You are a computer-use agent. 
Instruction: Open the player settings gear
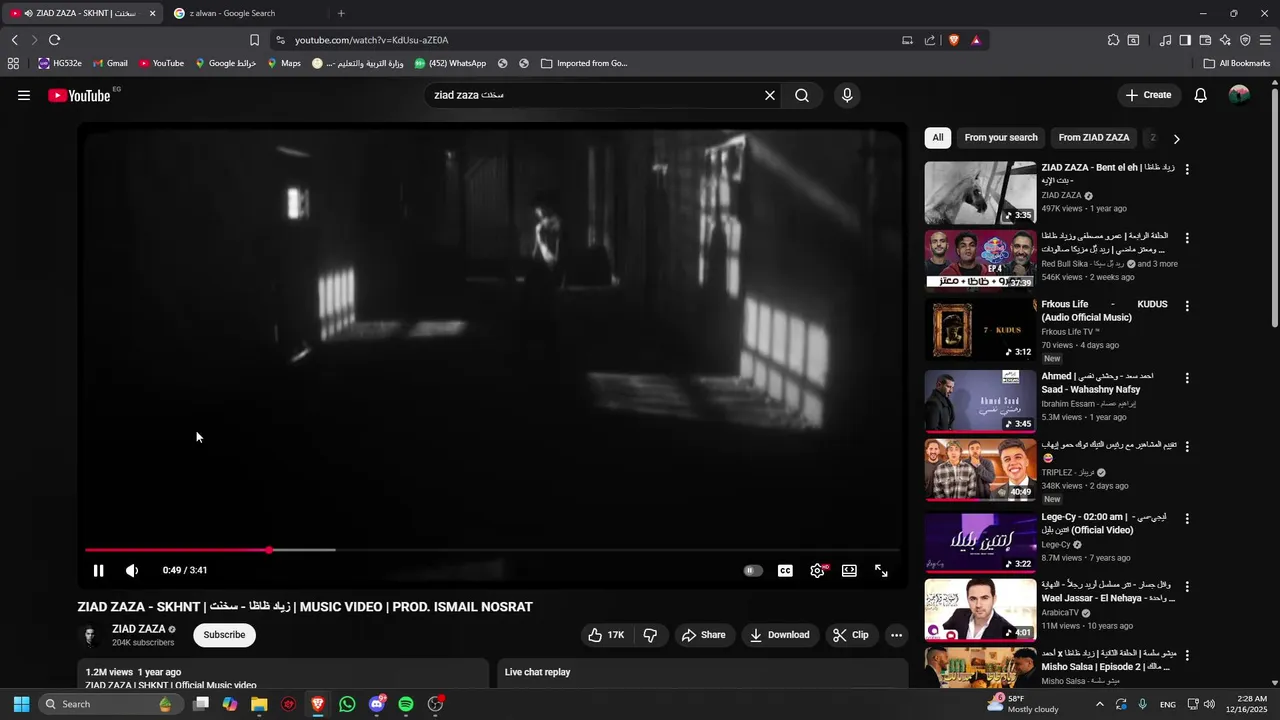pyautogui.click(x=817, y=570)
